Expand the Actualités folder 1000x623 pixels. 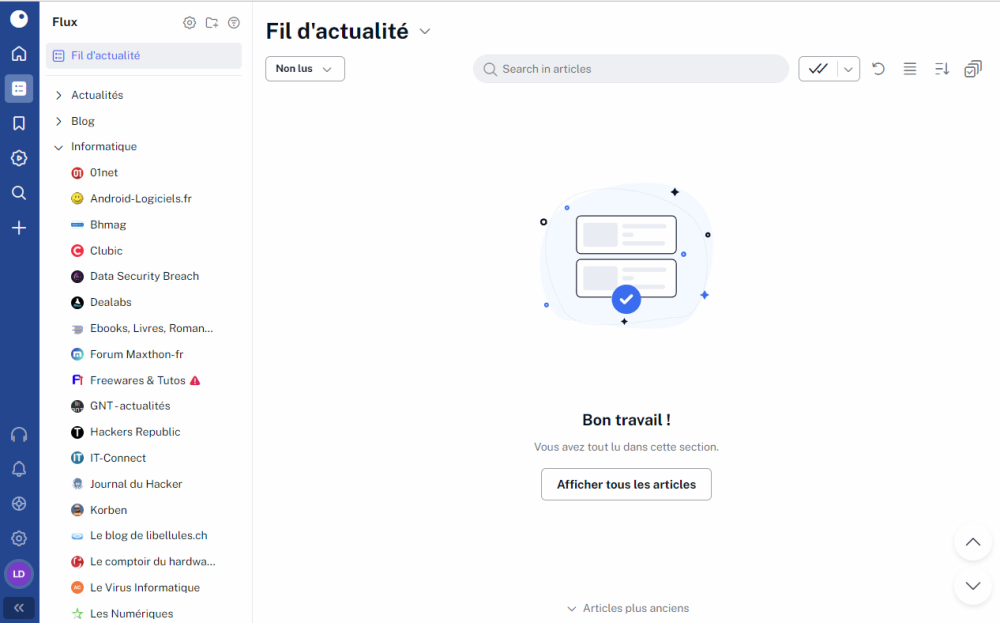click(x=59, y=95)
